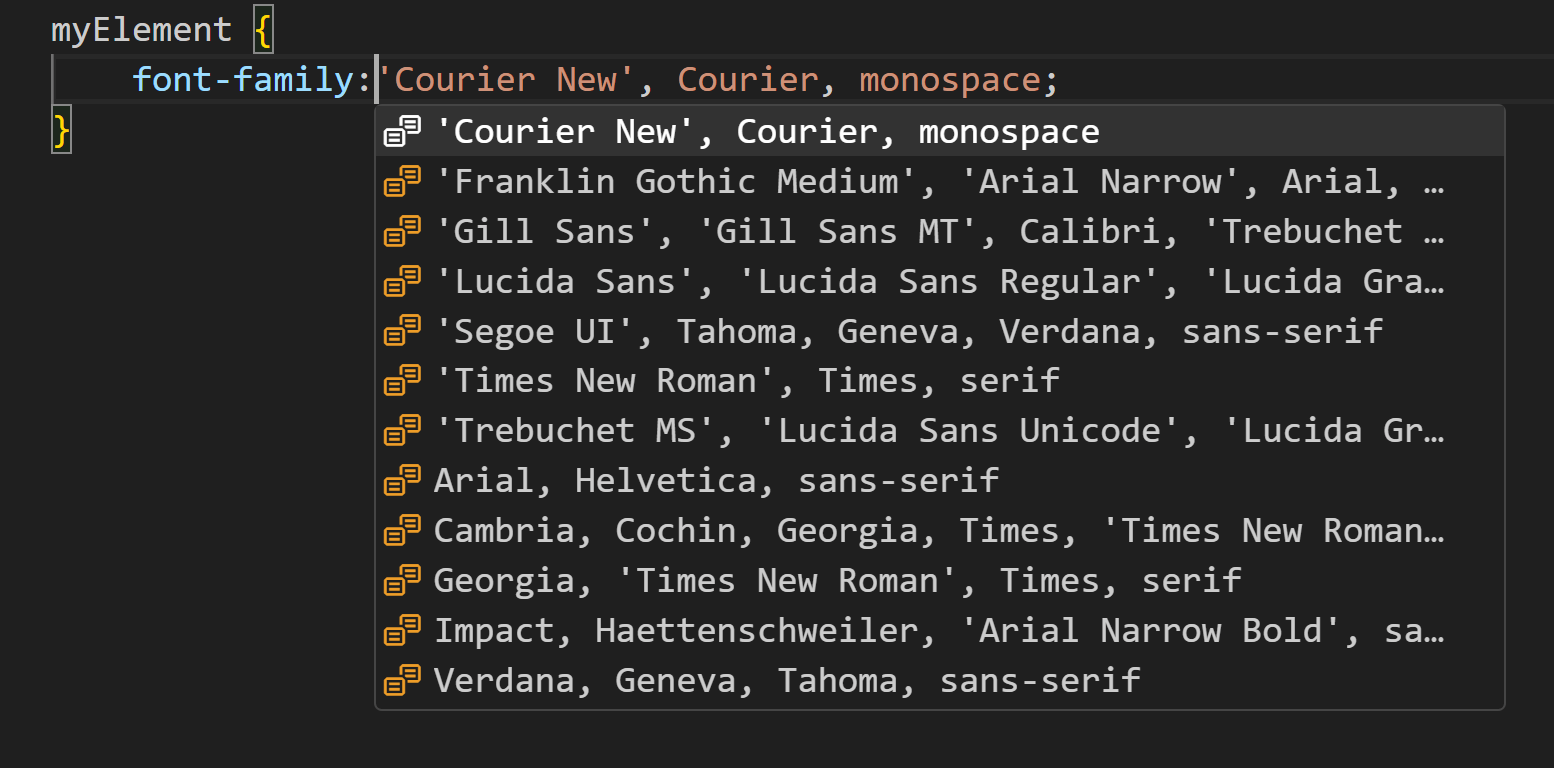The width and height of the screenshot is (1554, 768).
Task: Select 'Trebuchet MS', 'Lucida Sans Unicode' completion
Action: [x=939, y=431]
